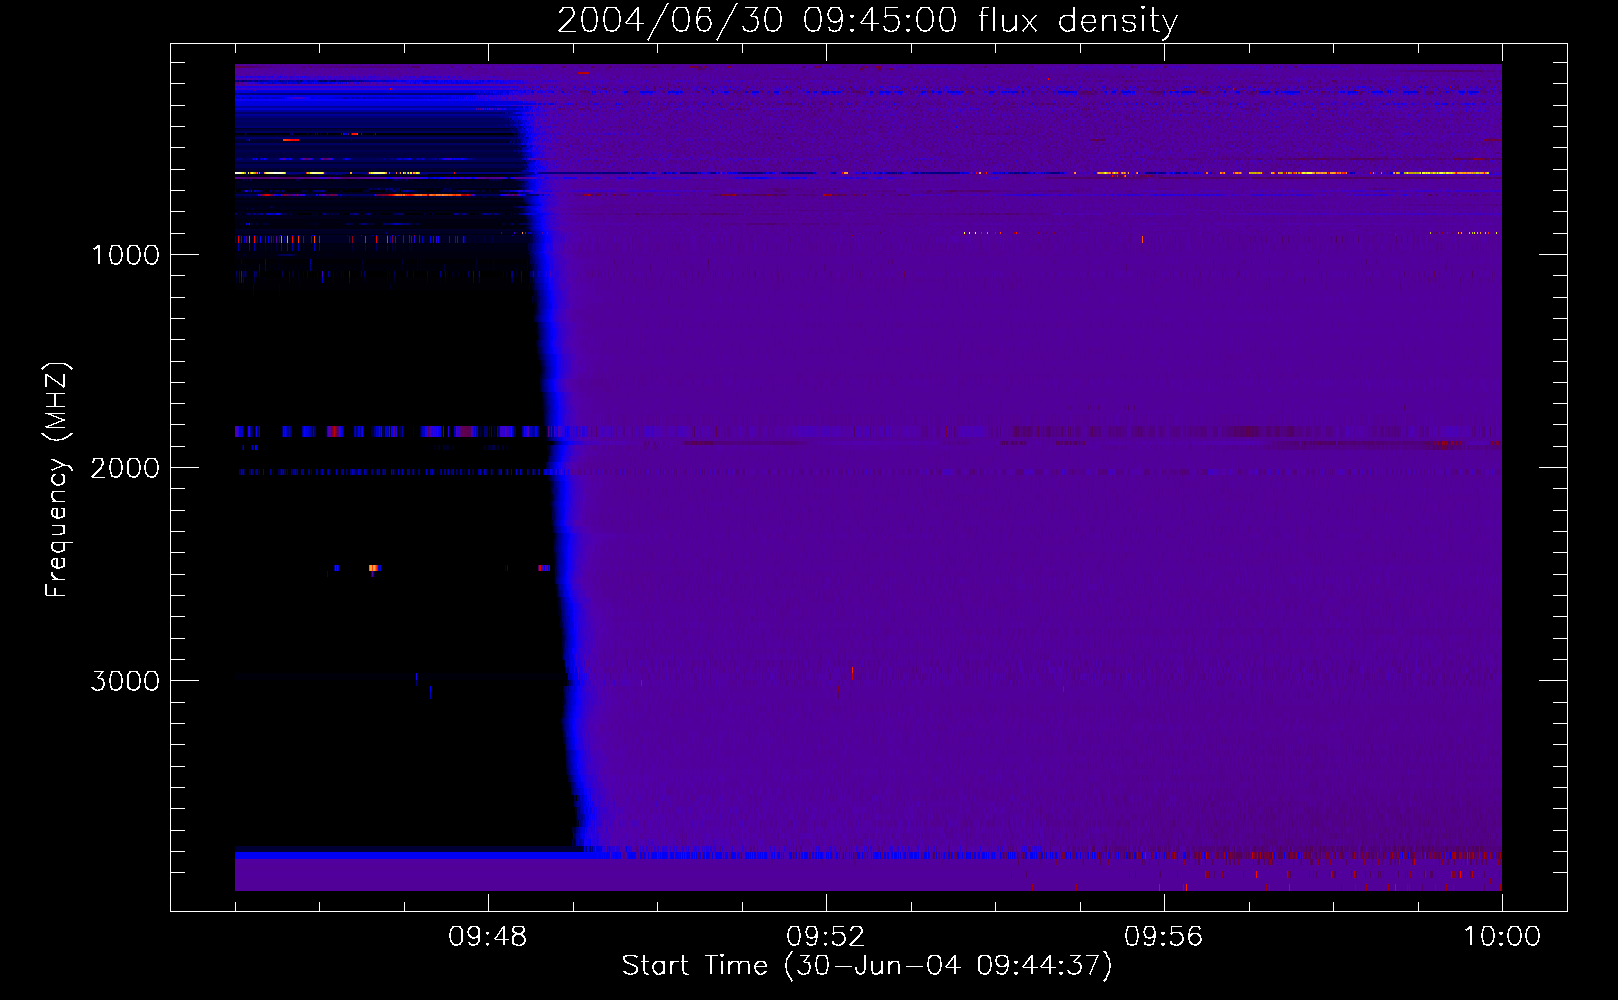The image size is (1618, 1000).
Task: Click the 1000 frequency tick label
Action: [x=125, y=255]
